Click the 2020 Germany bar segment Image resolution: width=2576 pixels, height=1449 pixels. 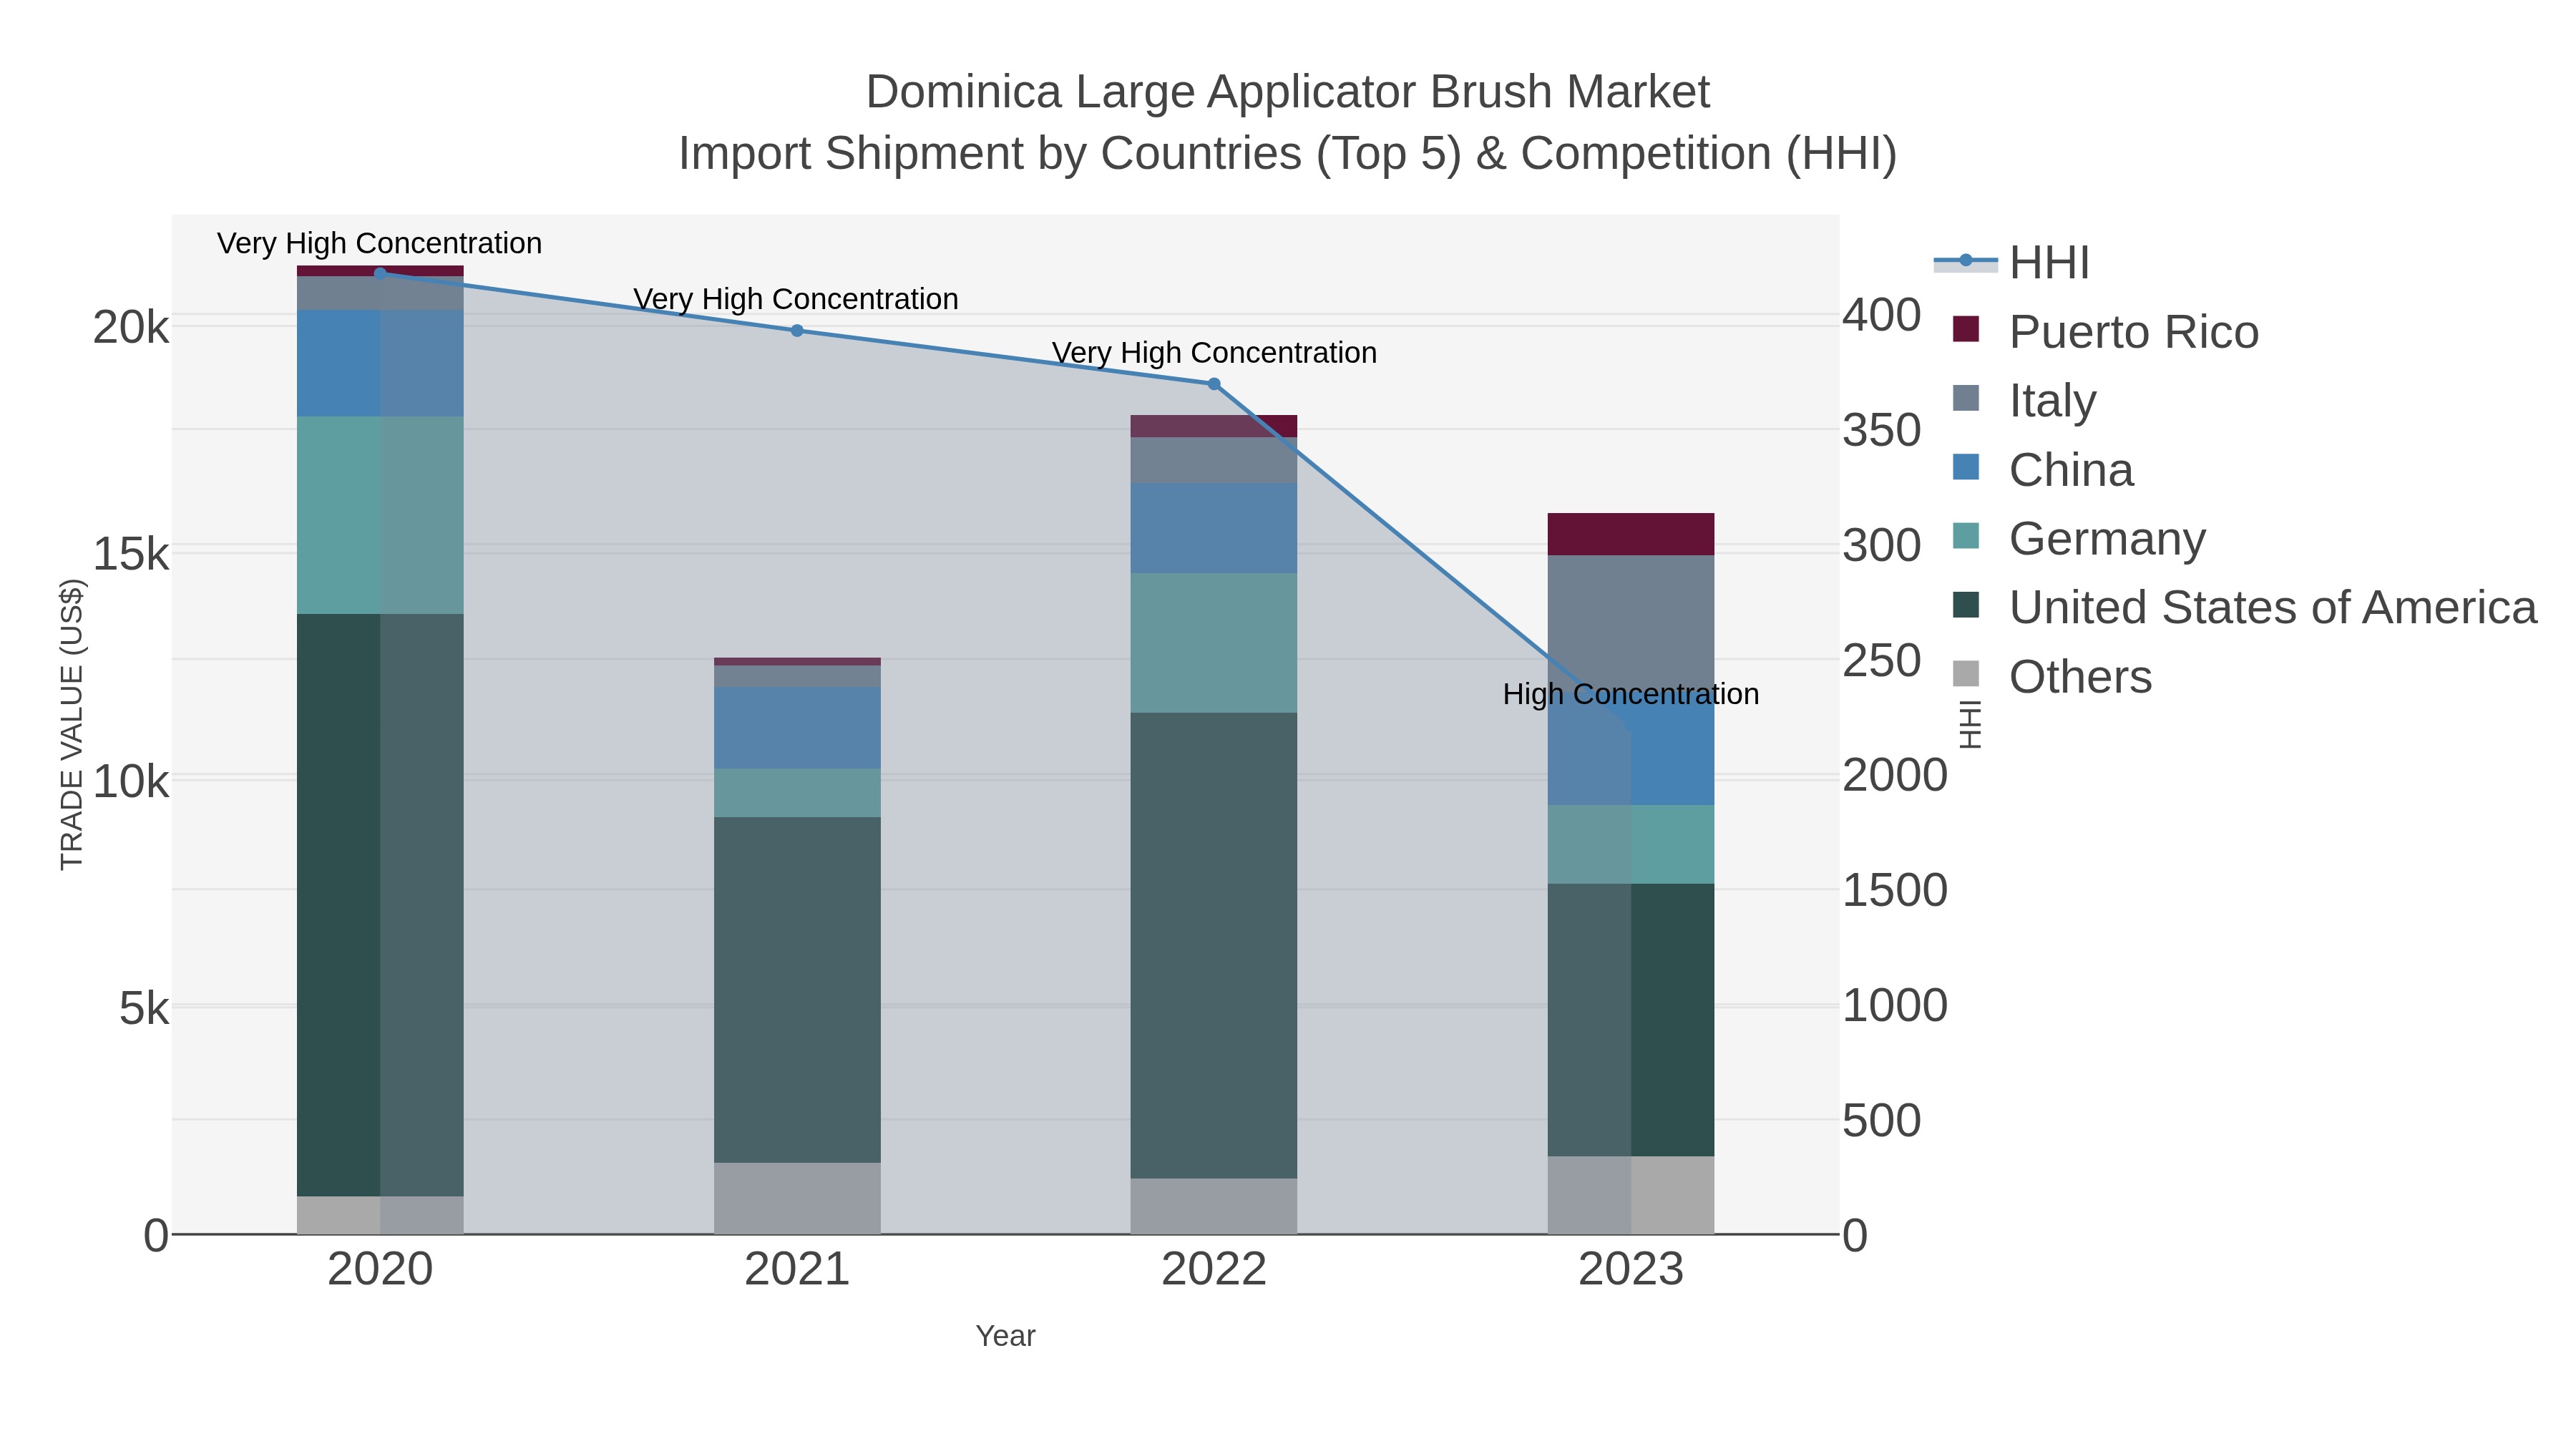[380, 515]
